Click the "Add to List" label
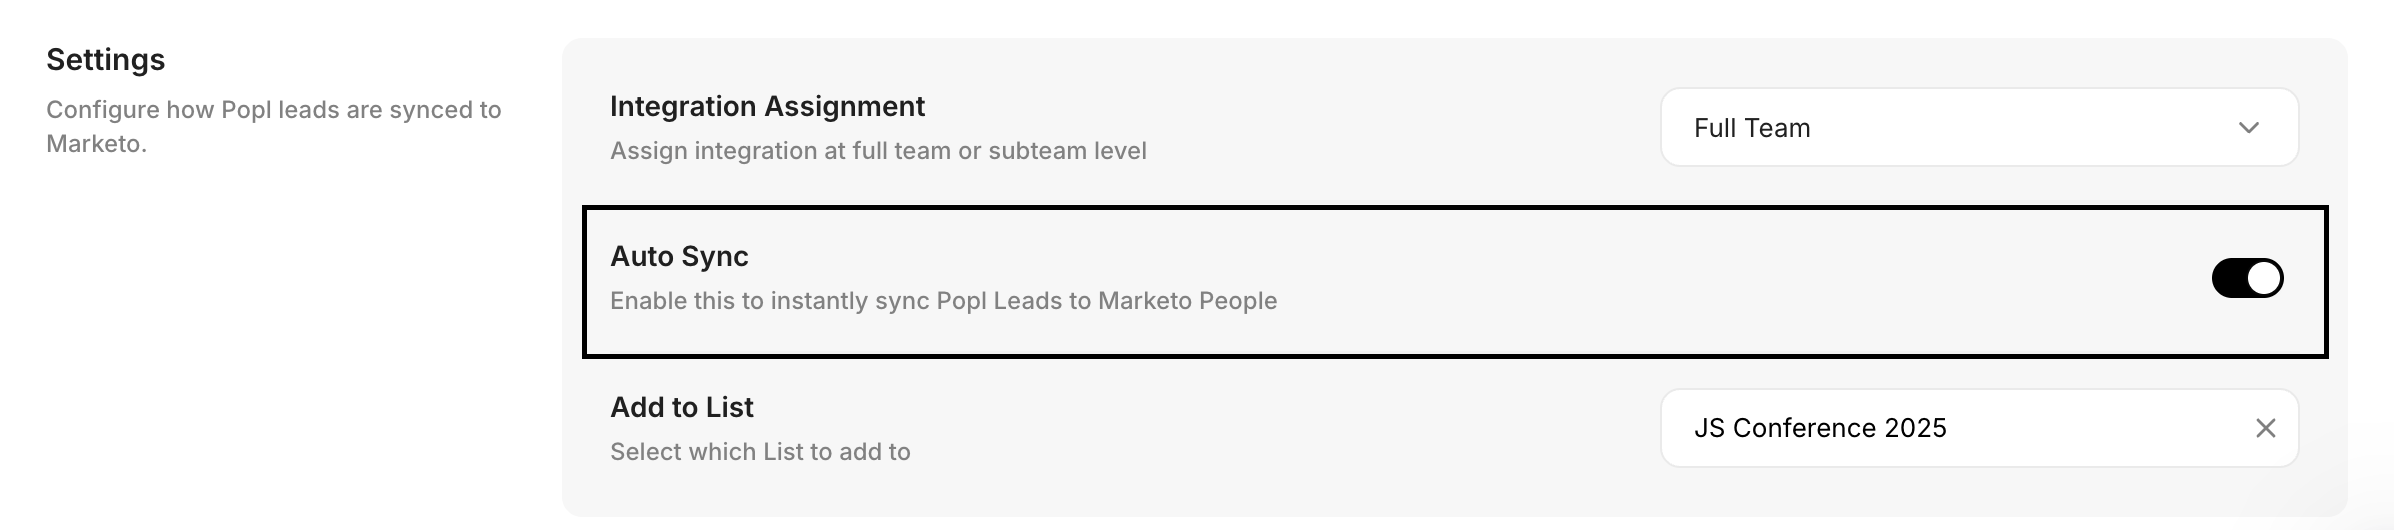The width and height of the screenshot is (2394, 530). pyautogui.click(x=682, y=407)
